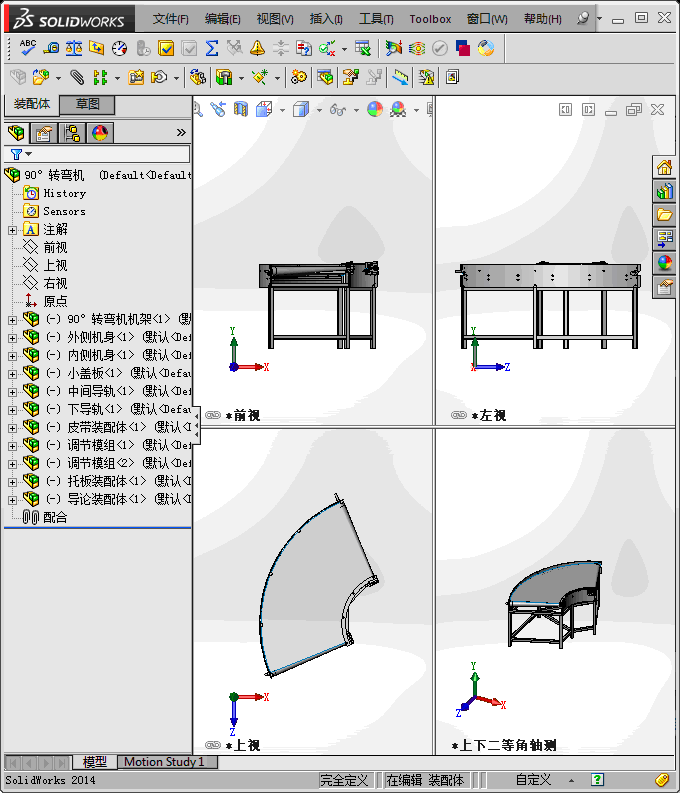Open Import Diagnostics warning triangle icon
The width and height of the screenshot is (680, 793).
tap(257, 48)
